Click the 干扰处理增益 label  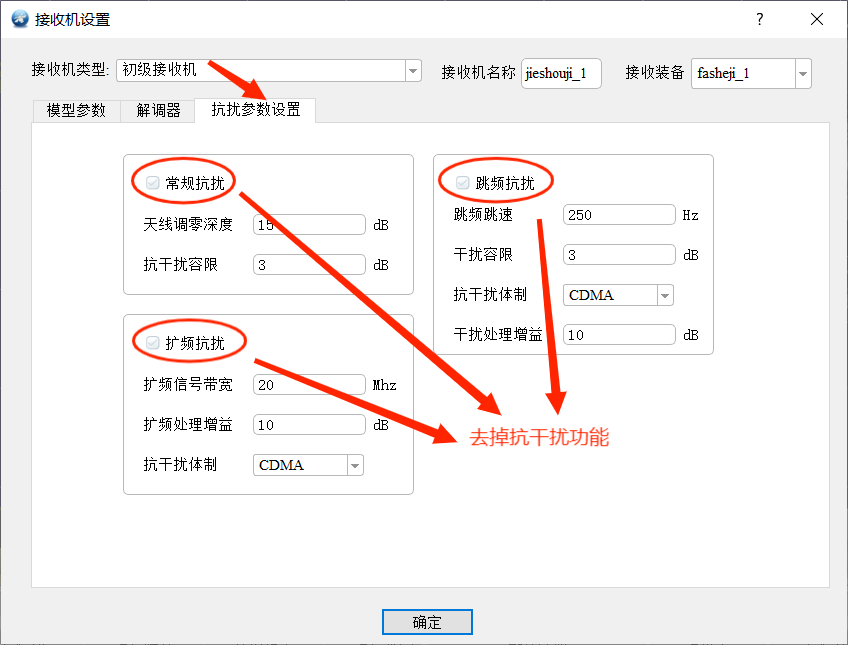tap(498, 335)
